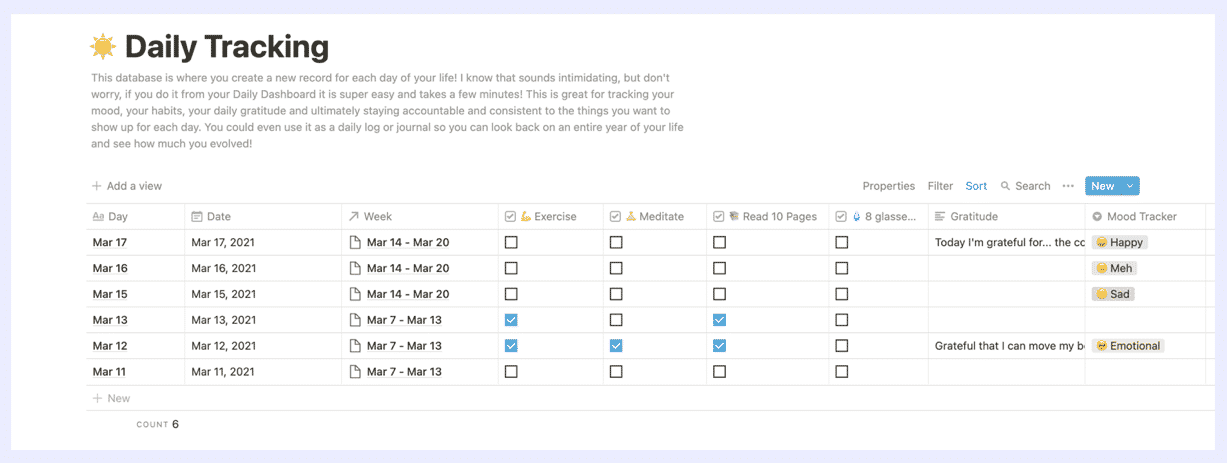Open the Exercise column header menu
This screenshot has height=463, width=1227.
(551, 216)
